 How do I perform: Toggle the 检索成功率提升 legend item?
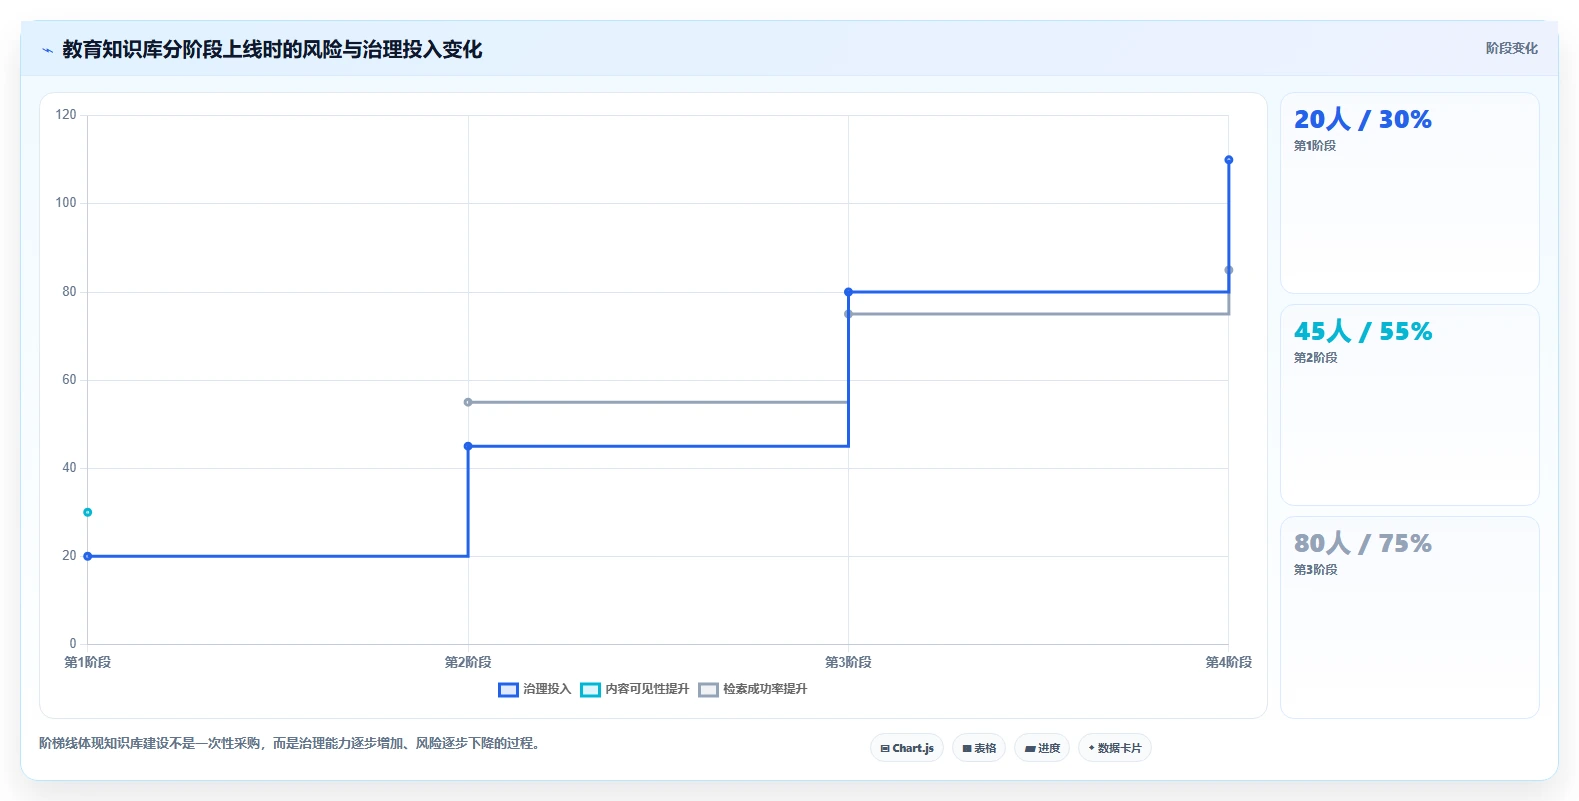(752, 689)
